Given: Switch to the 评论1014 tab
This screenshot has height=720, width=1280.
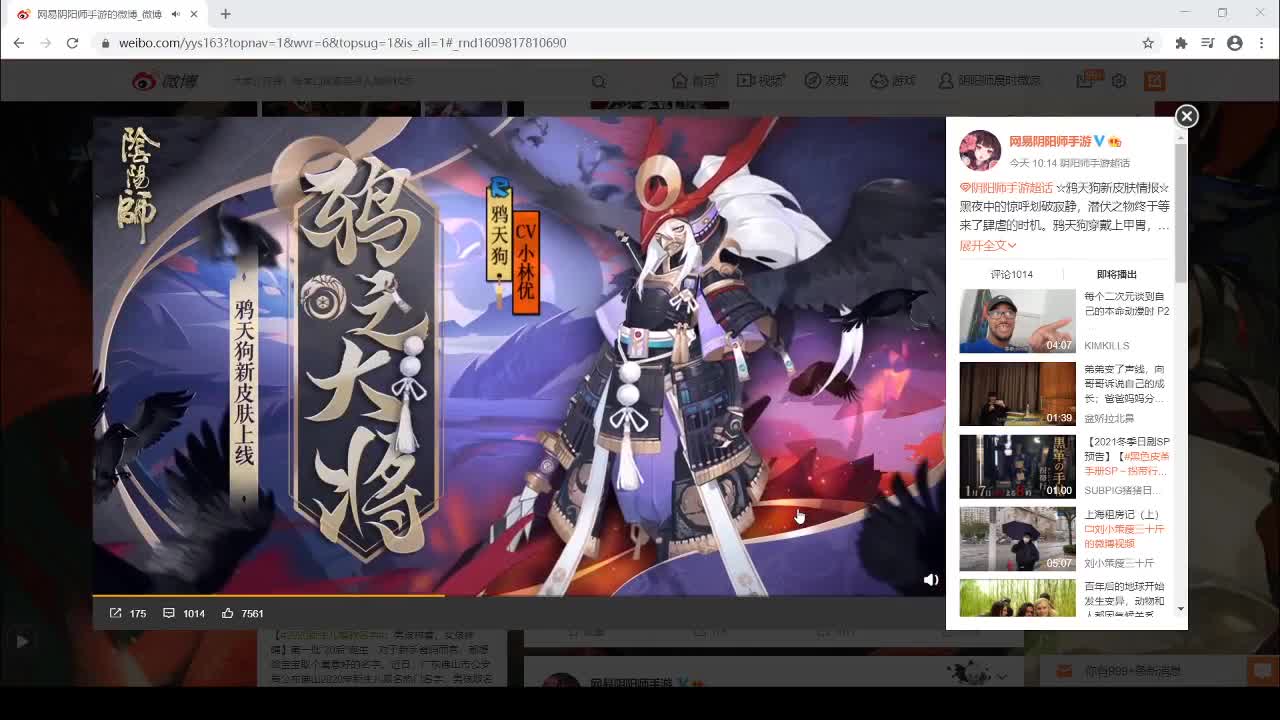Looking at the screenshot, I should point(1012,274).
